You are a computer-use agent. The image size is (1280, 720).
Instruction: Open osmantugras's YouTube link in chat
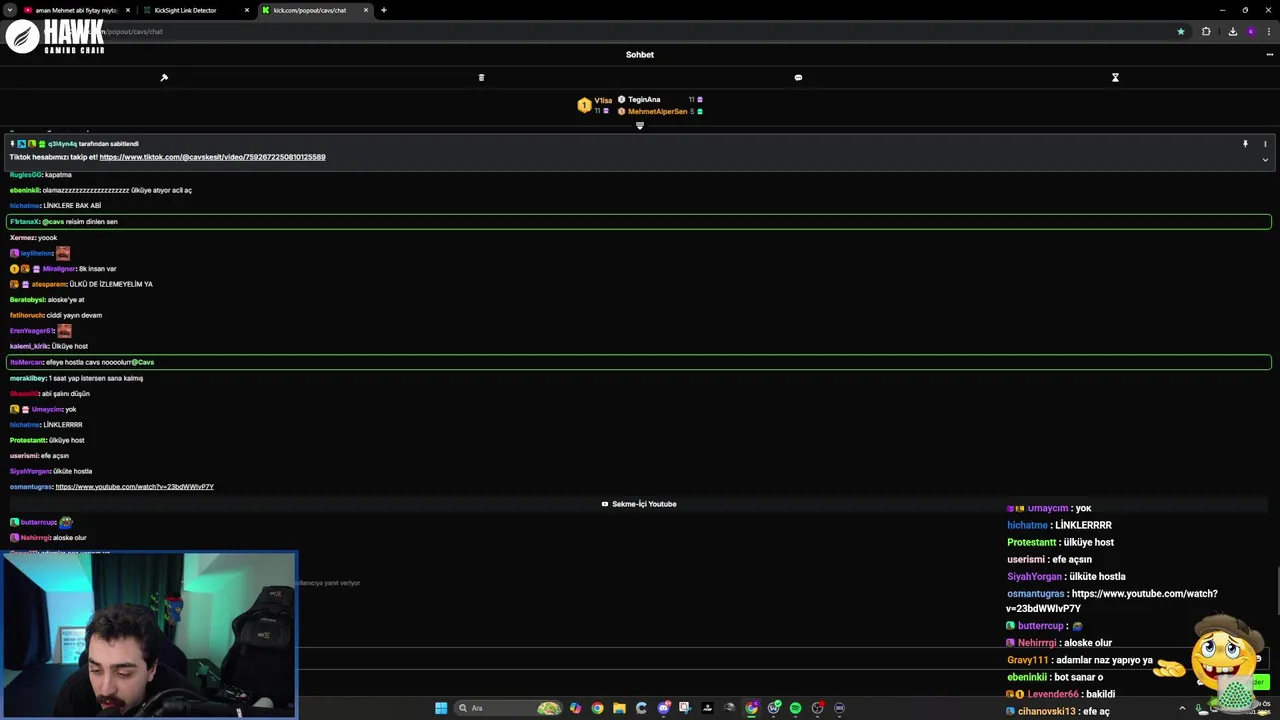click(x=135, y=487)
